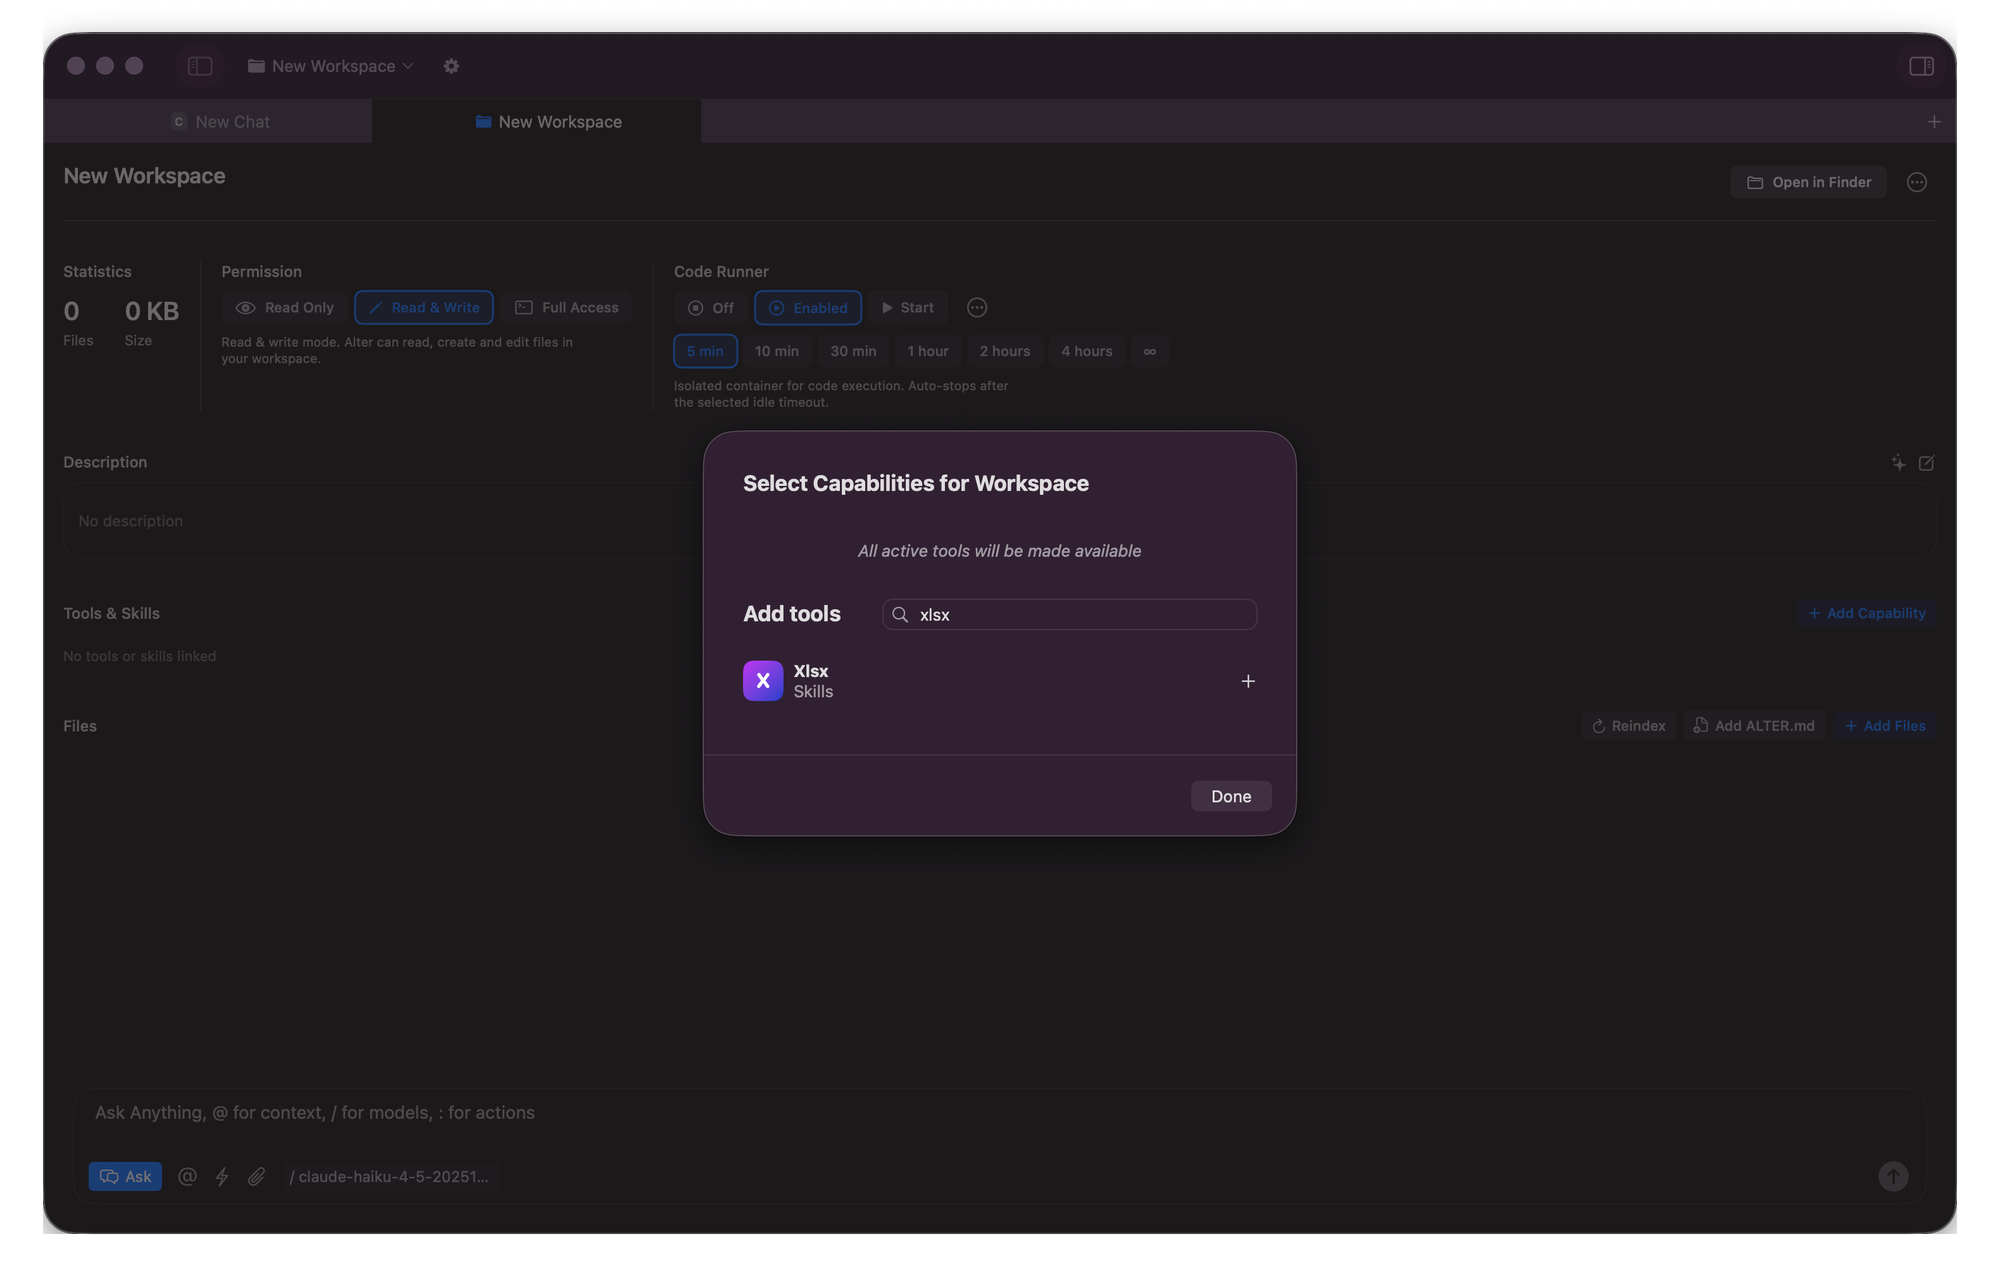Image resolution: width=2000 pixels, height=1287 pixels.
Task: Choose the 2 hours idle timeout
Action: point(1005,351)
